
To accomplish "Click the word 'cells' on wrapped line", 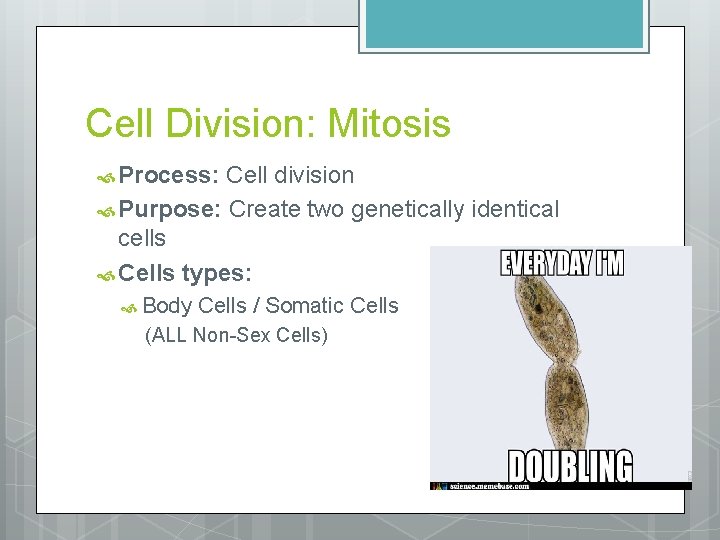I will click(142, 239).
